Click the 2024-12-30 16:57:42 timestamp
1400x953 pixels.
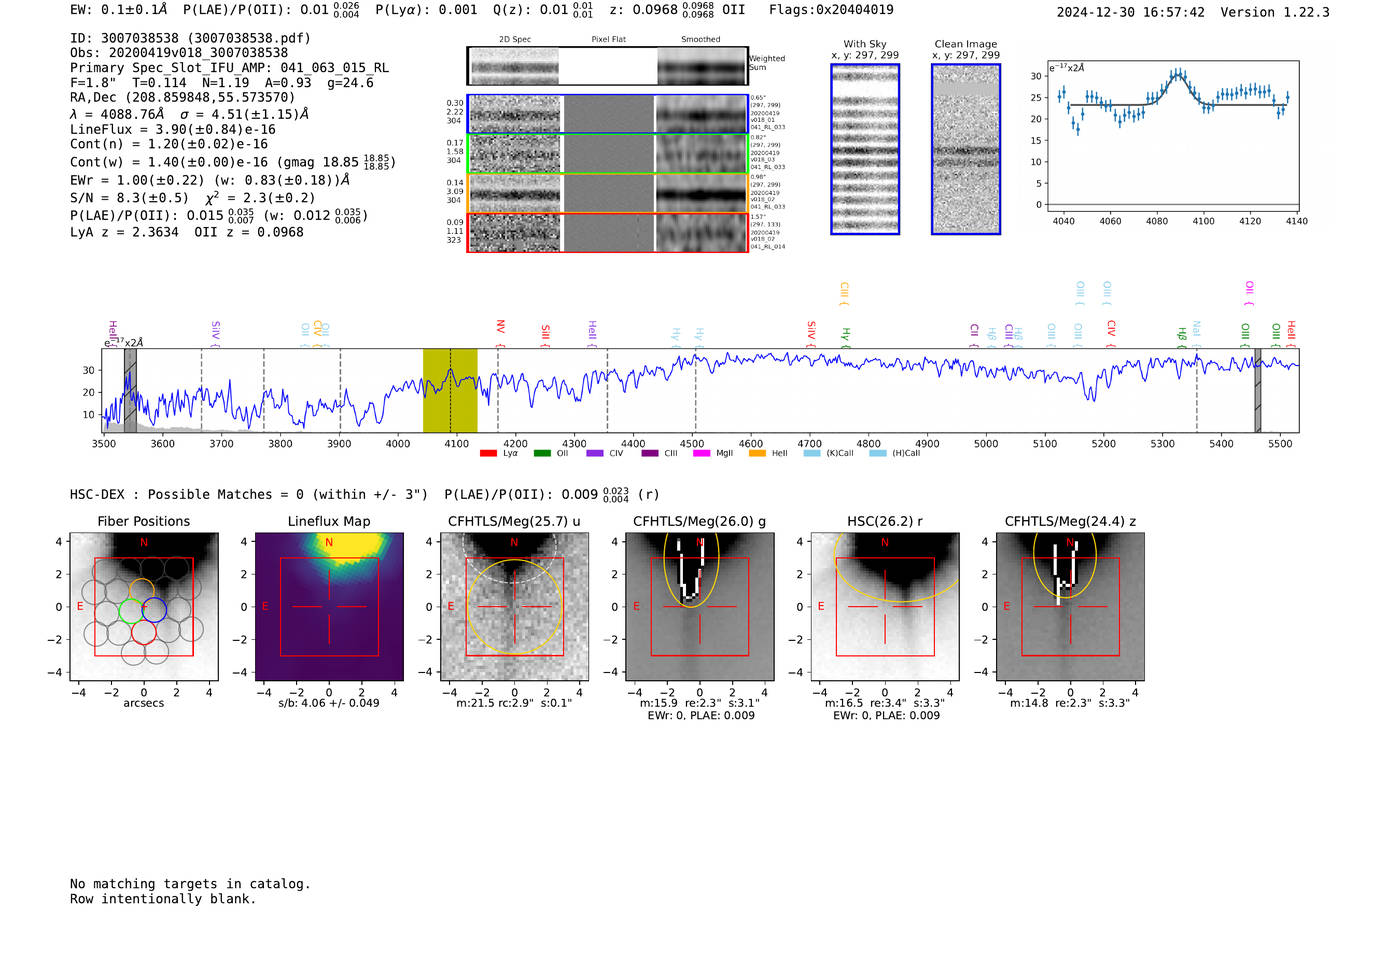click(x=1131, y=13)
